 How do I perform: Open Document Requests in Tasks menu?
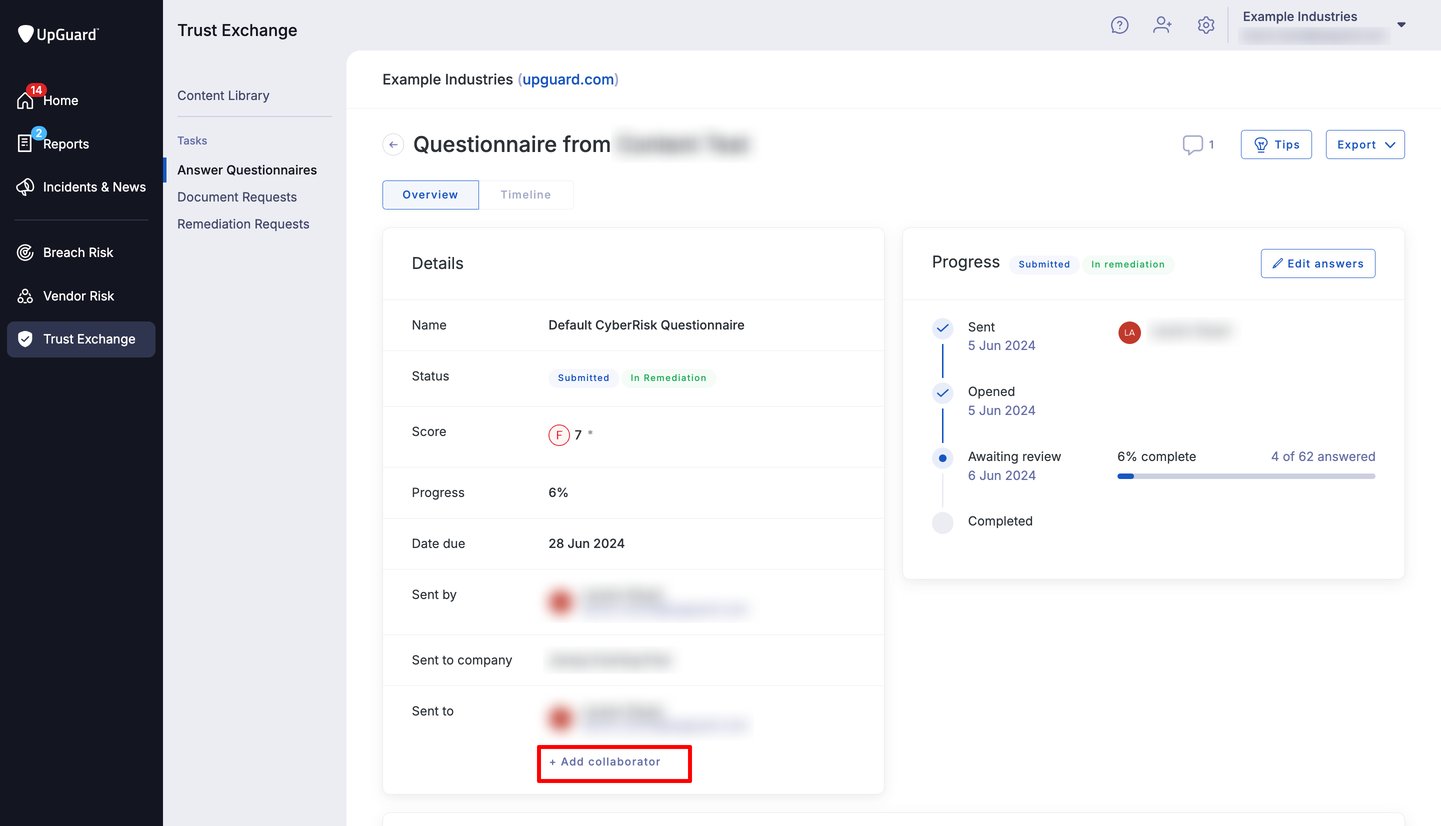pos(237,197)
